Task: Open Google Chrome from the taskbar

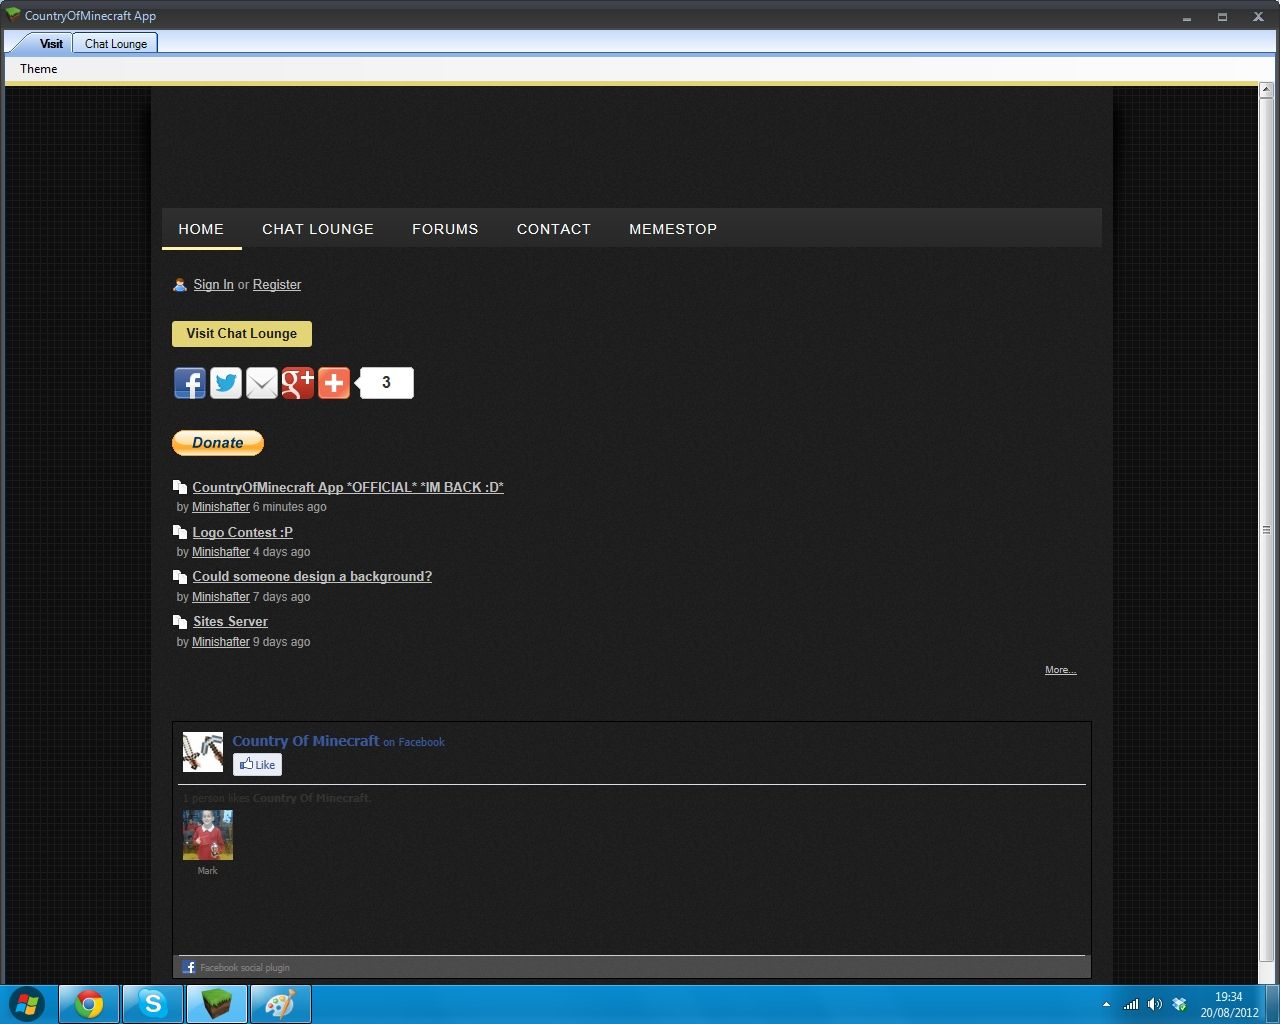Action: 89,1004
